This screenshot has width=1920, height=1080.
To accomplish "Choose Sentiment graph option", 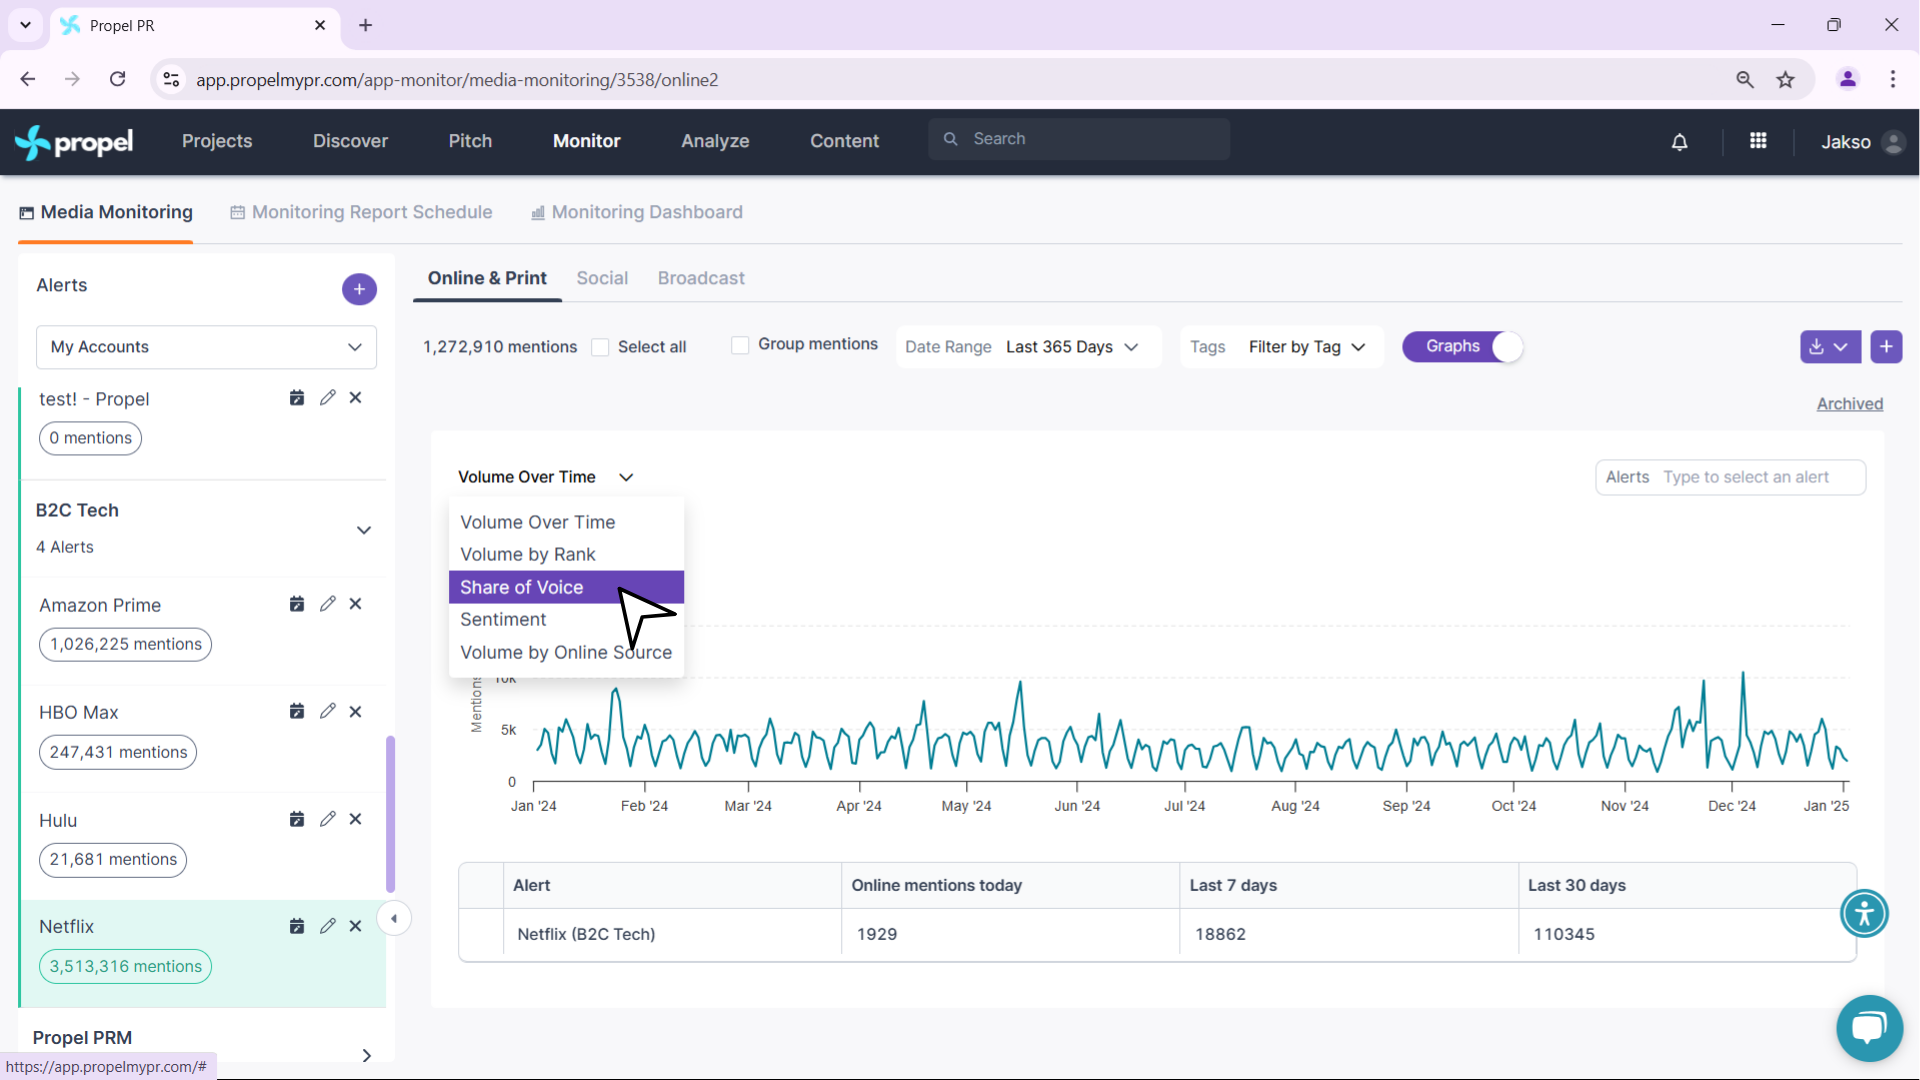I will tap(566, 619).
